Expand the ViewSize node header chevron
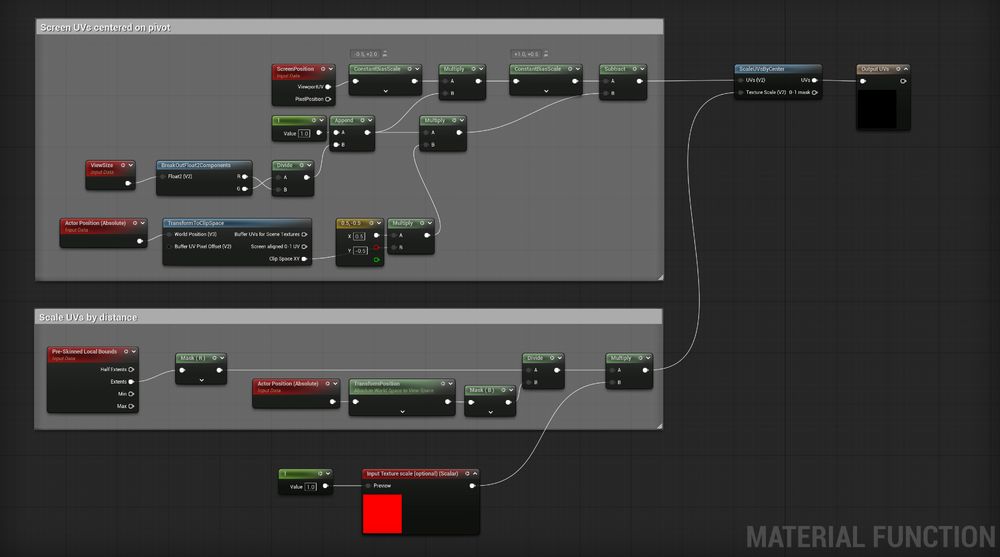 pyautogui.click(x=131, y=165)
